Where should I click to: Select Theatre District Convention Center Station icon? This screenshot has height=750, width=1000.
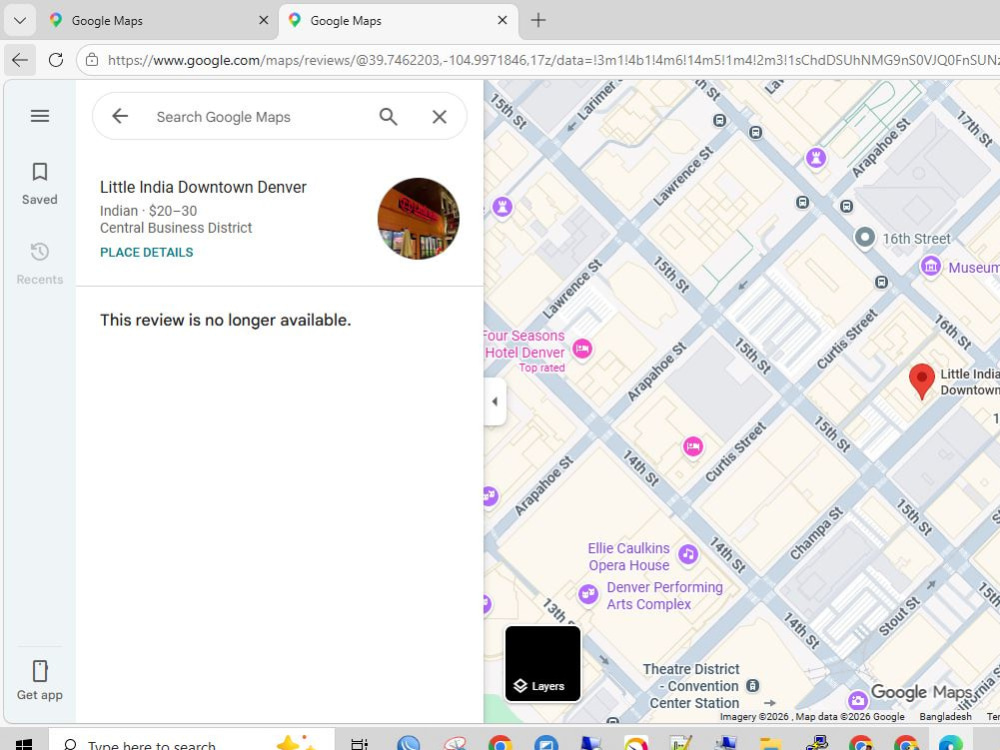[x=753, y=686]
